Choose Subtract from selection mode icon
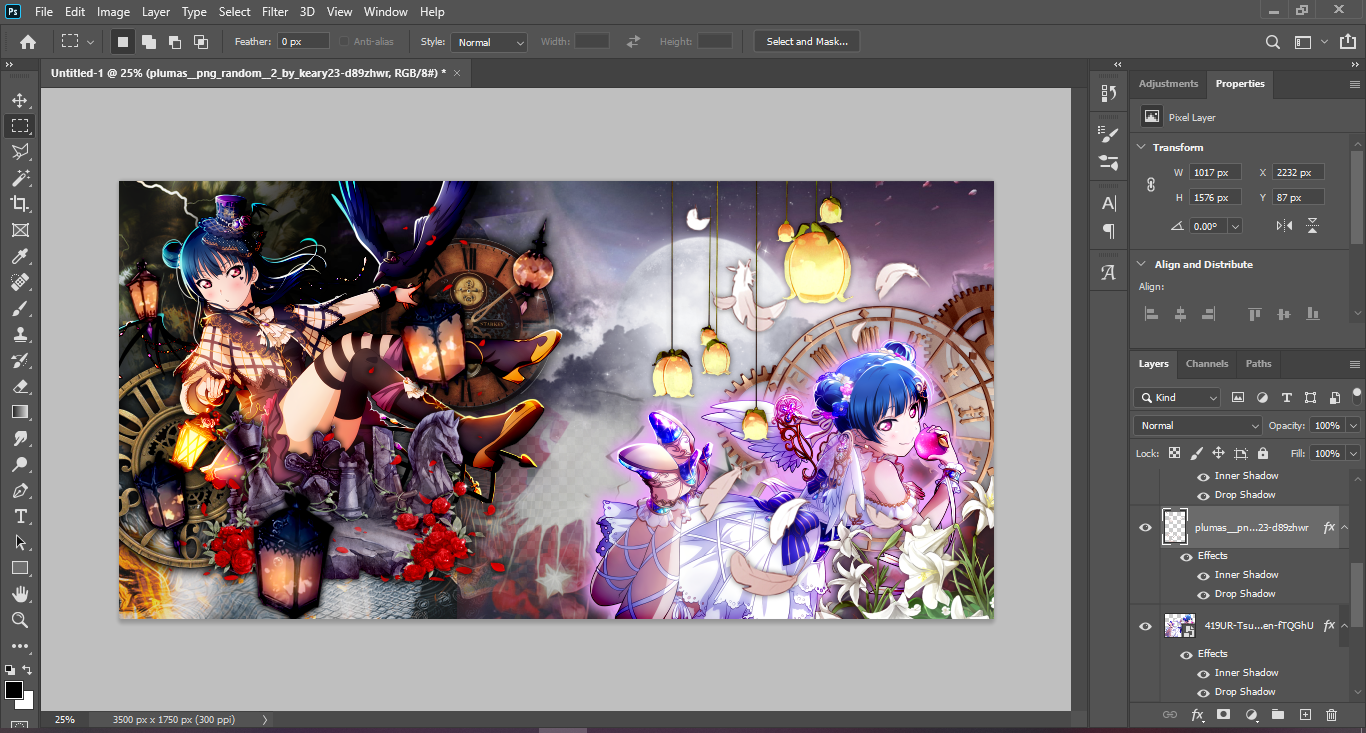Screen dimensions: 1366x733 coord(175,42)
